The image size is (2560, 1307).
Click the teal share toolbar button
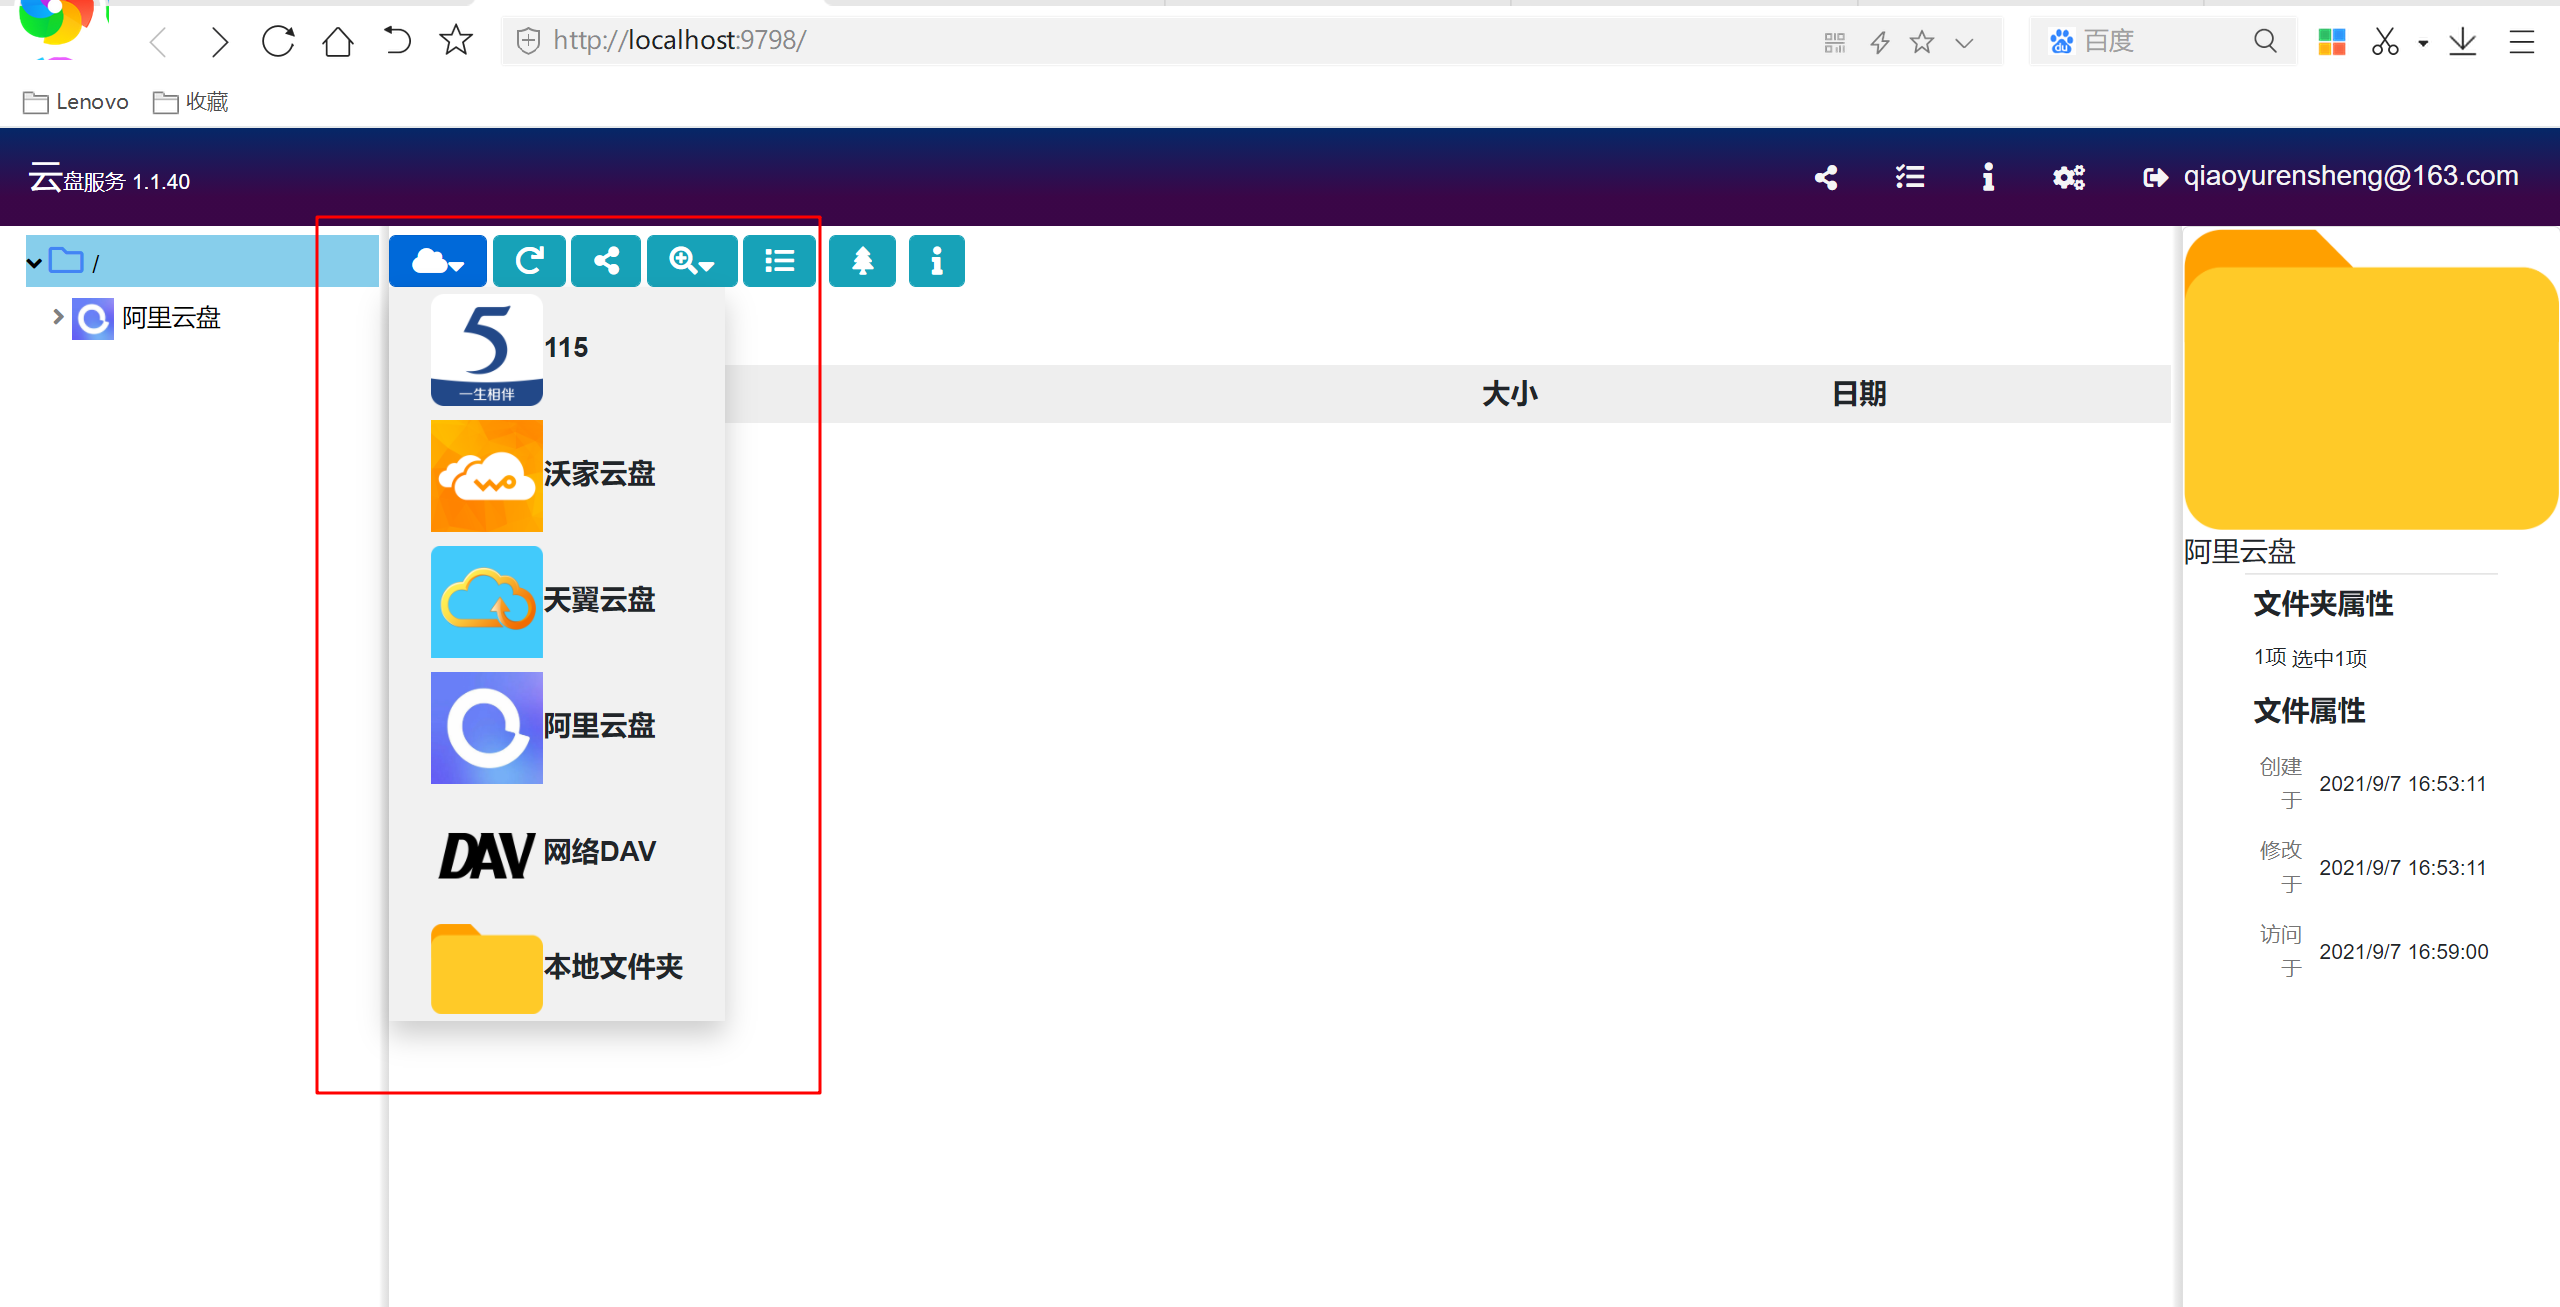pos(606,262)
